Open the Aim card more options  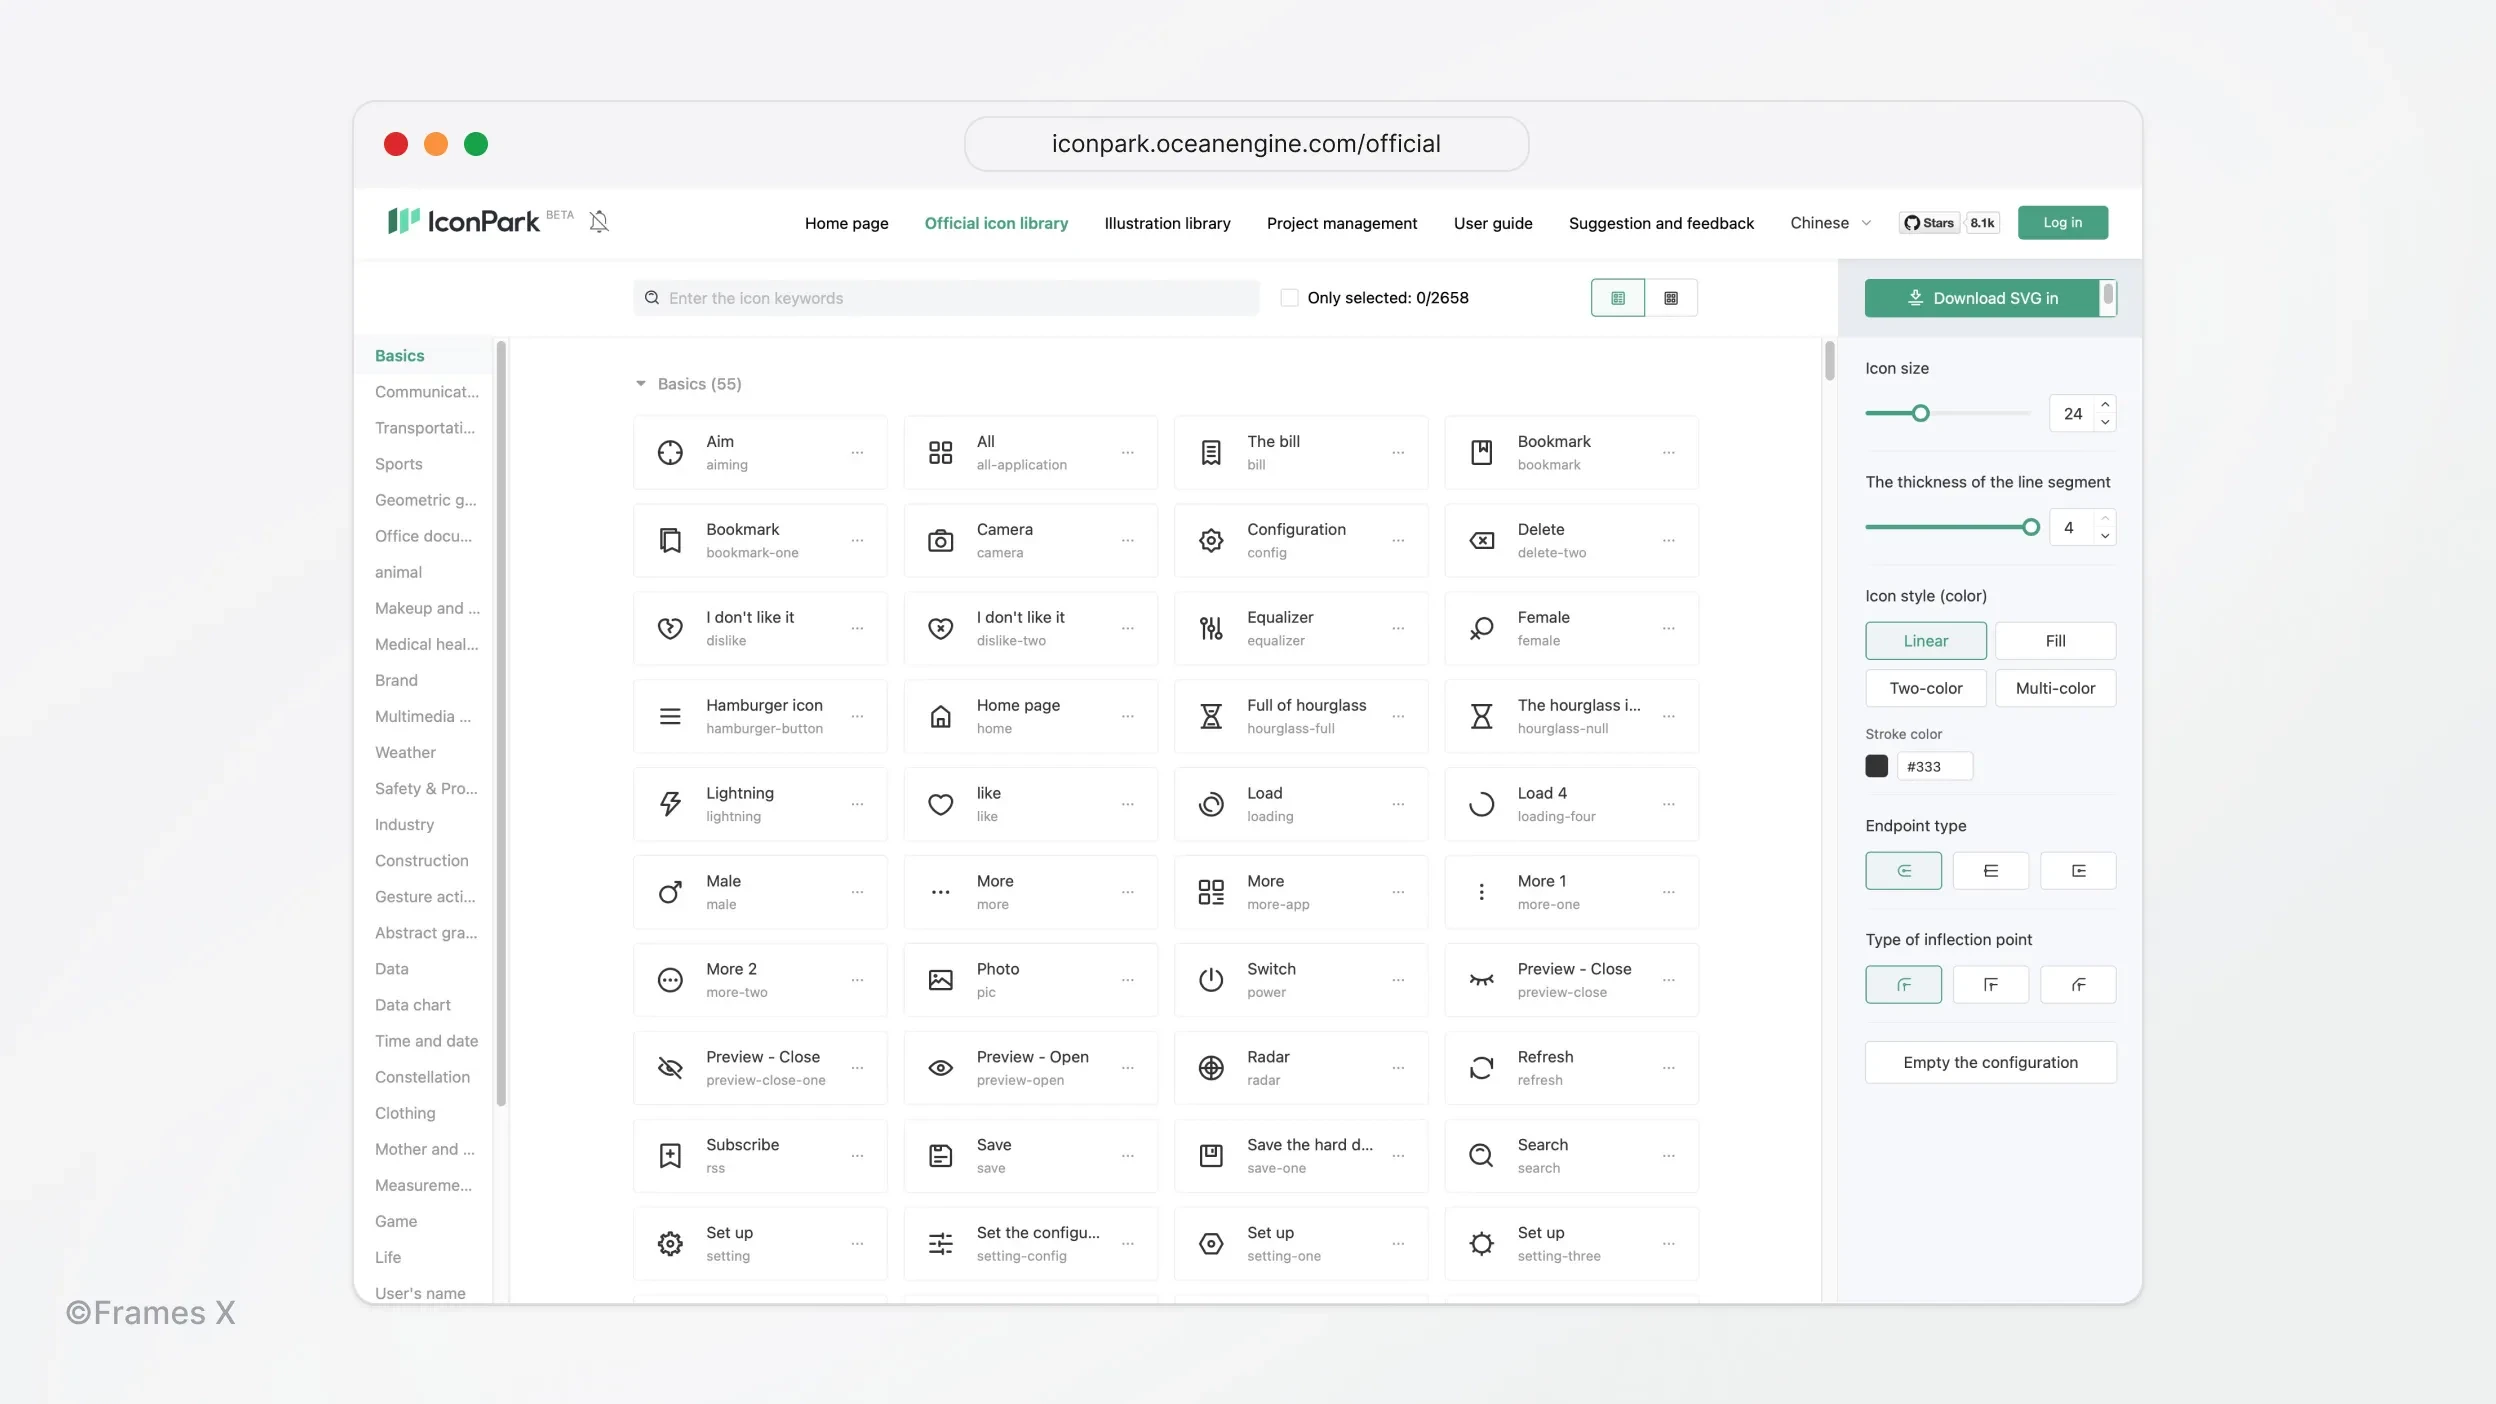[x=857, y=453]
